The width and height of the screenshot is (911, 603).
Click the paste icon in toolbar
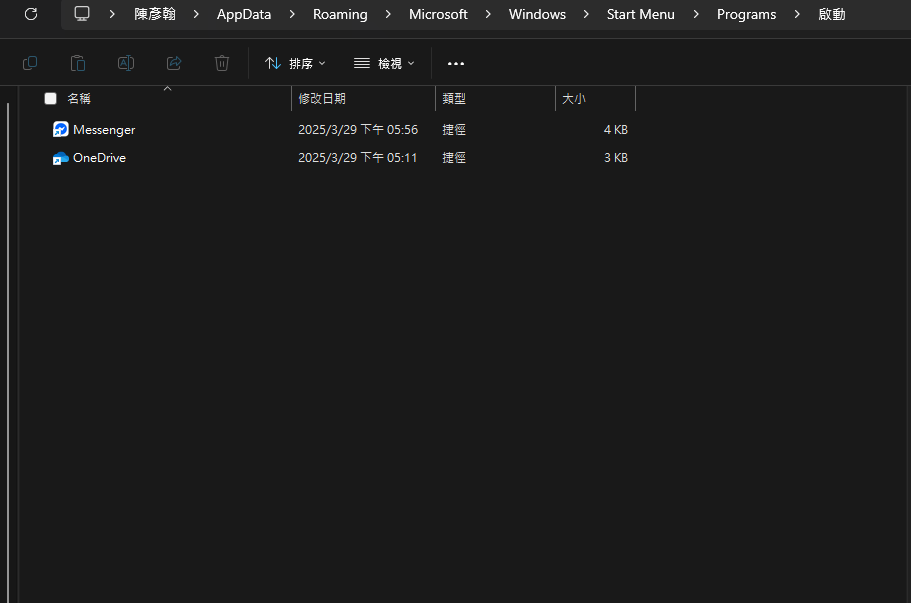[78, 63]
